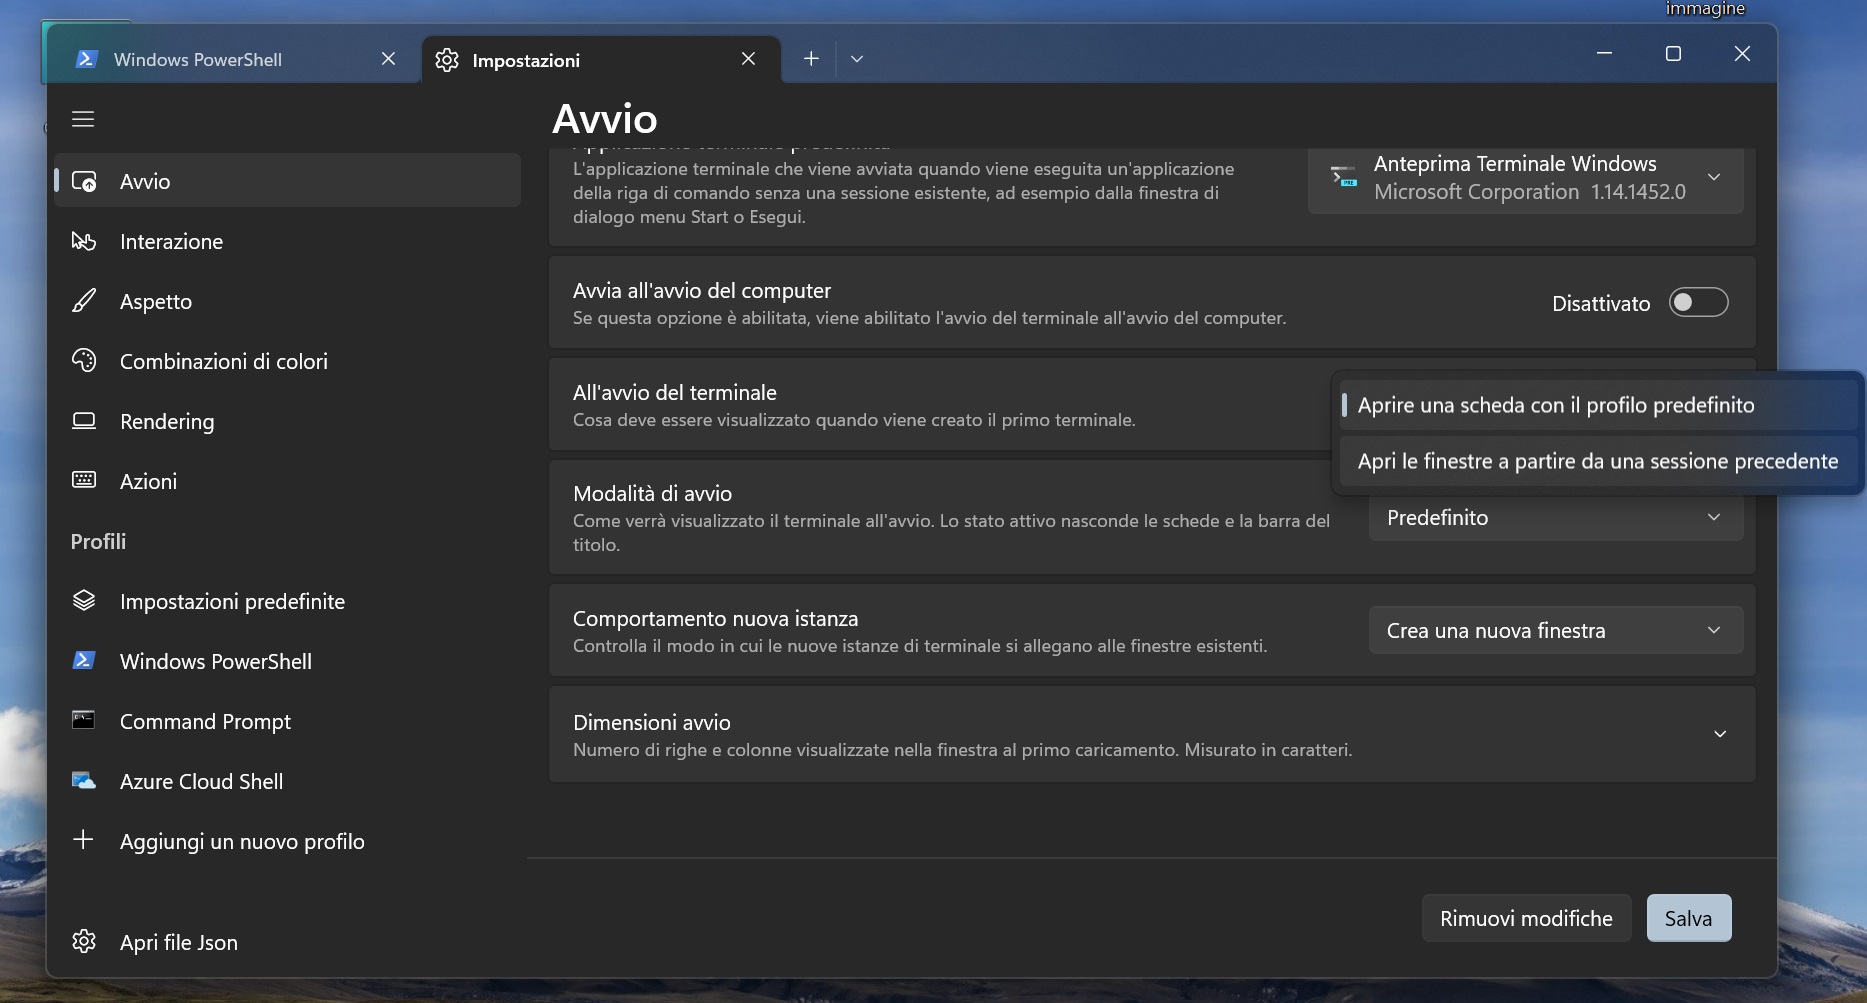The height and width of the screenshot is (1003, 1867).
Task: Click the Windows PowerShell profile icon
Action: tap(84, 660)
